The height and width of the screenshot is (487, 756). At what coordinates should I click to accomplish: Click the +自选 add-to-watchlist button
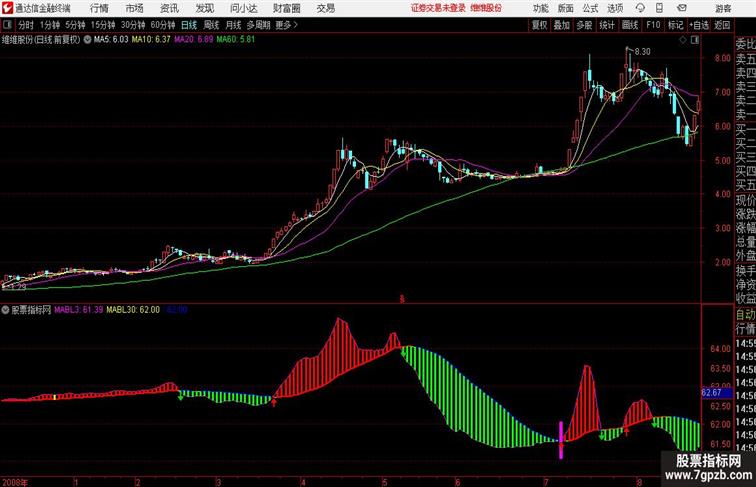pos(699,25)
